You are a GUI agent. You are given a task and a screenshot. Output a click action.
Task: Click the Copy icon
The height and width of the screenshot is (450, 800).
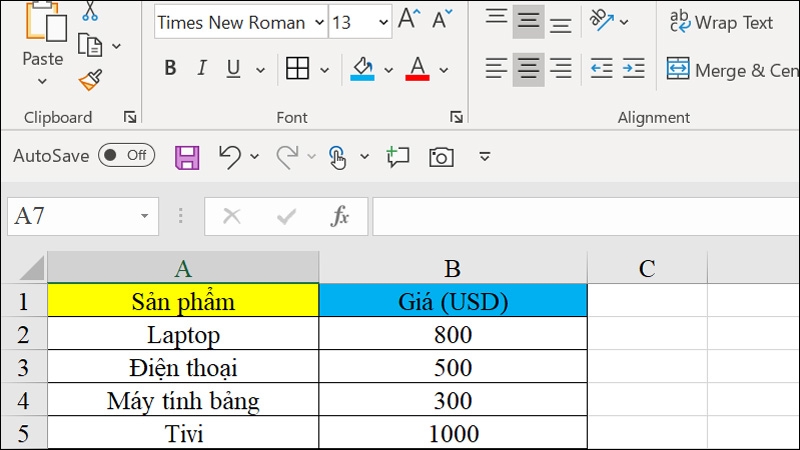pyautogui.click(x=90, y=45)
